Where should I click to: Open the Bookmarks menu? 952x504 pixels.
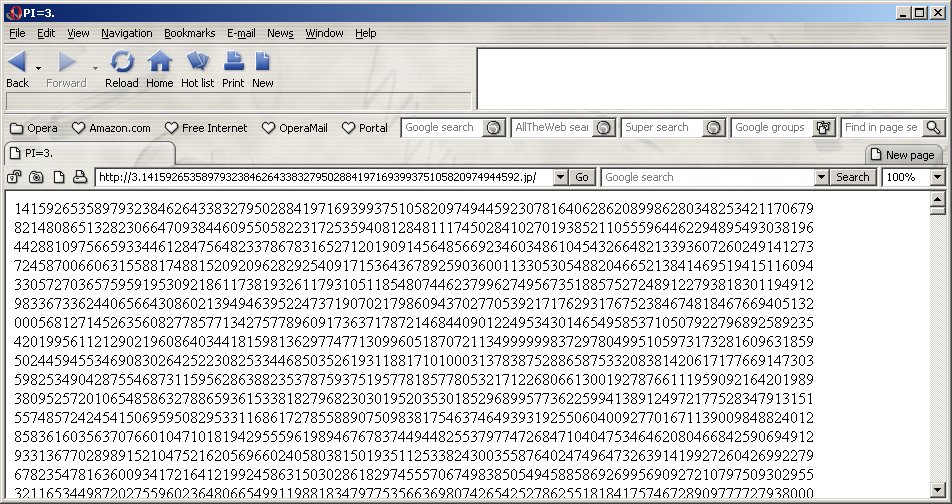189,33
